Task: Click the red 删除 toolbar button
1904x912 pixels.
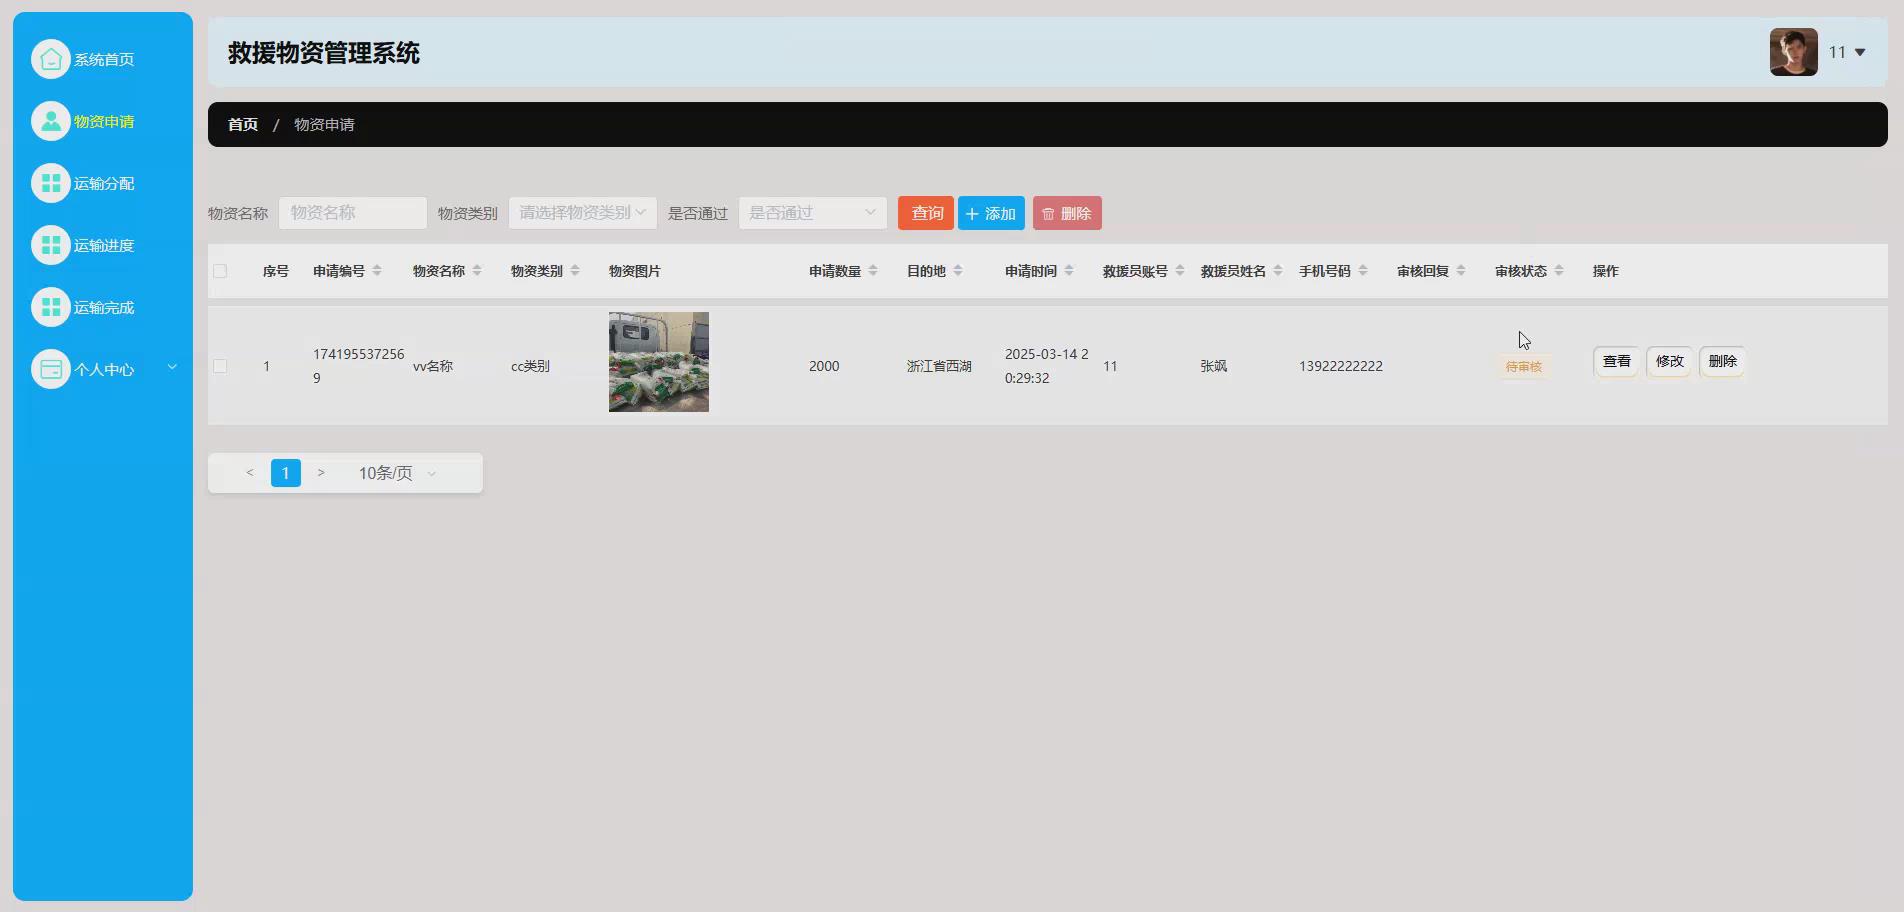Action: pos(1067,213)
